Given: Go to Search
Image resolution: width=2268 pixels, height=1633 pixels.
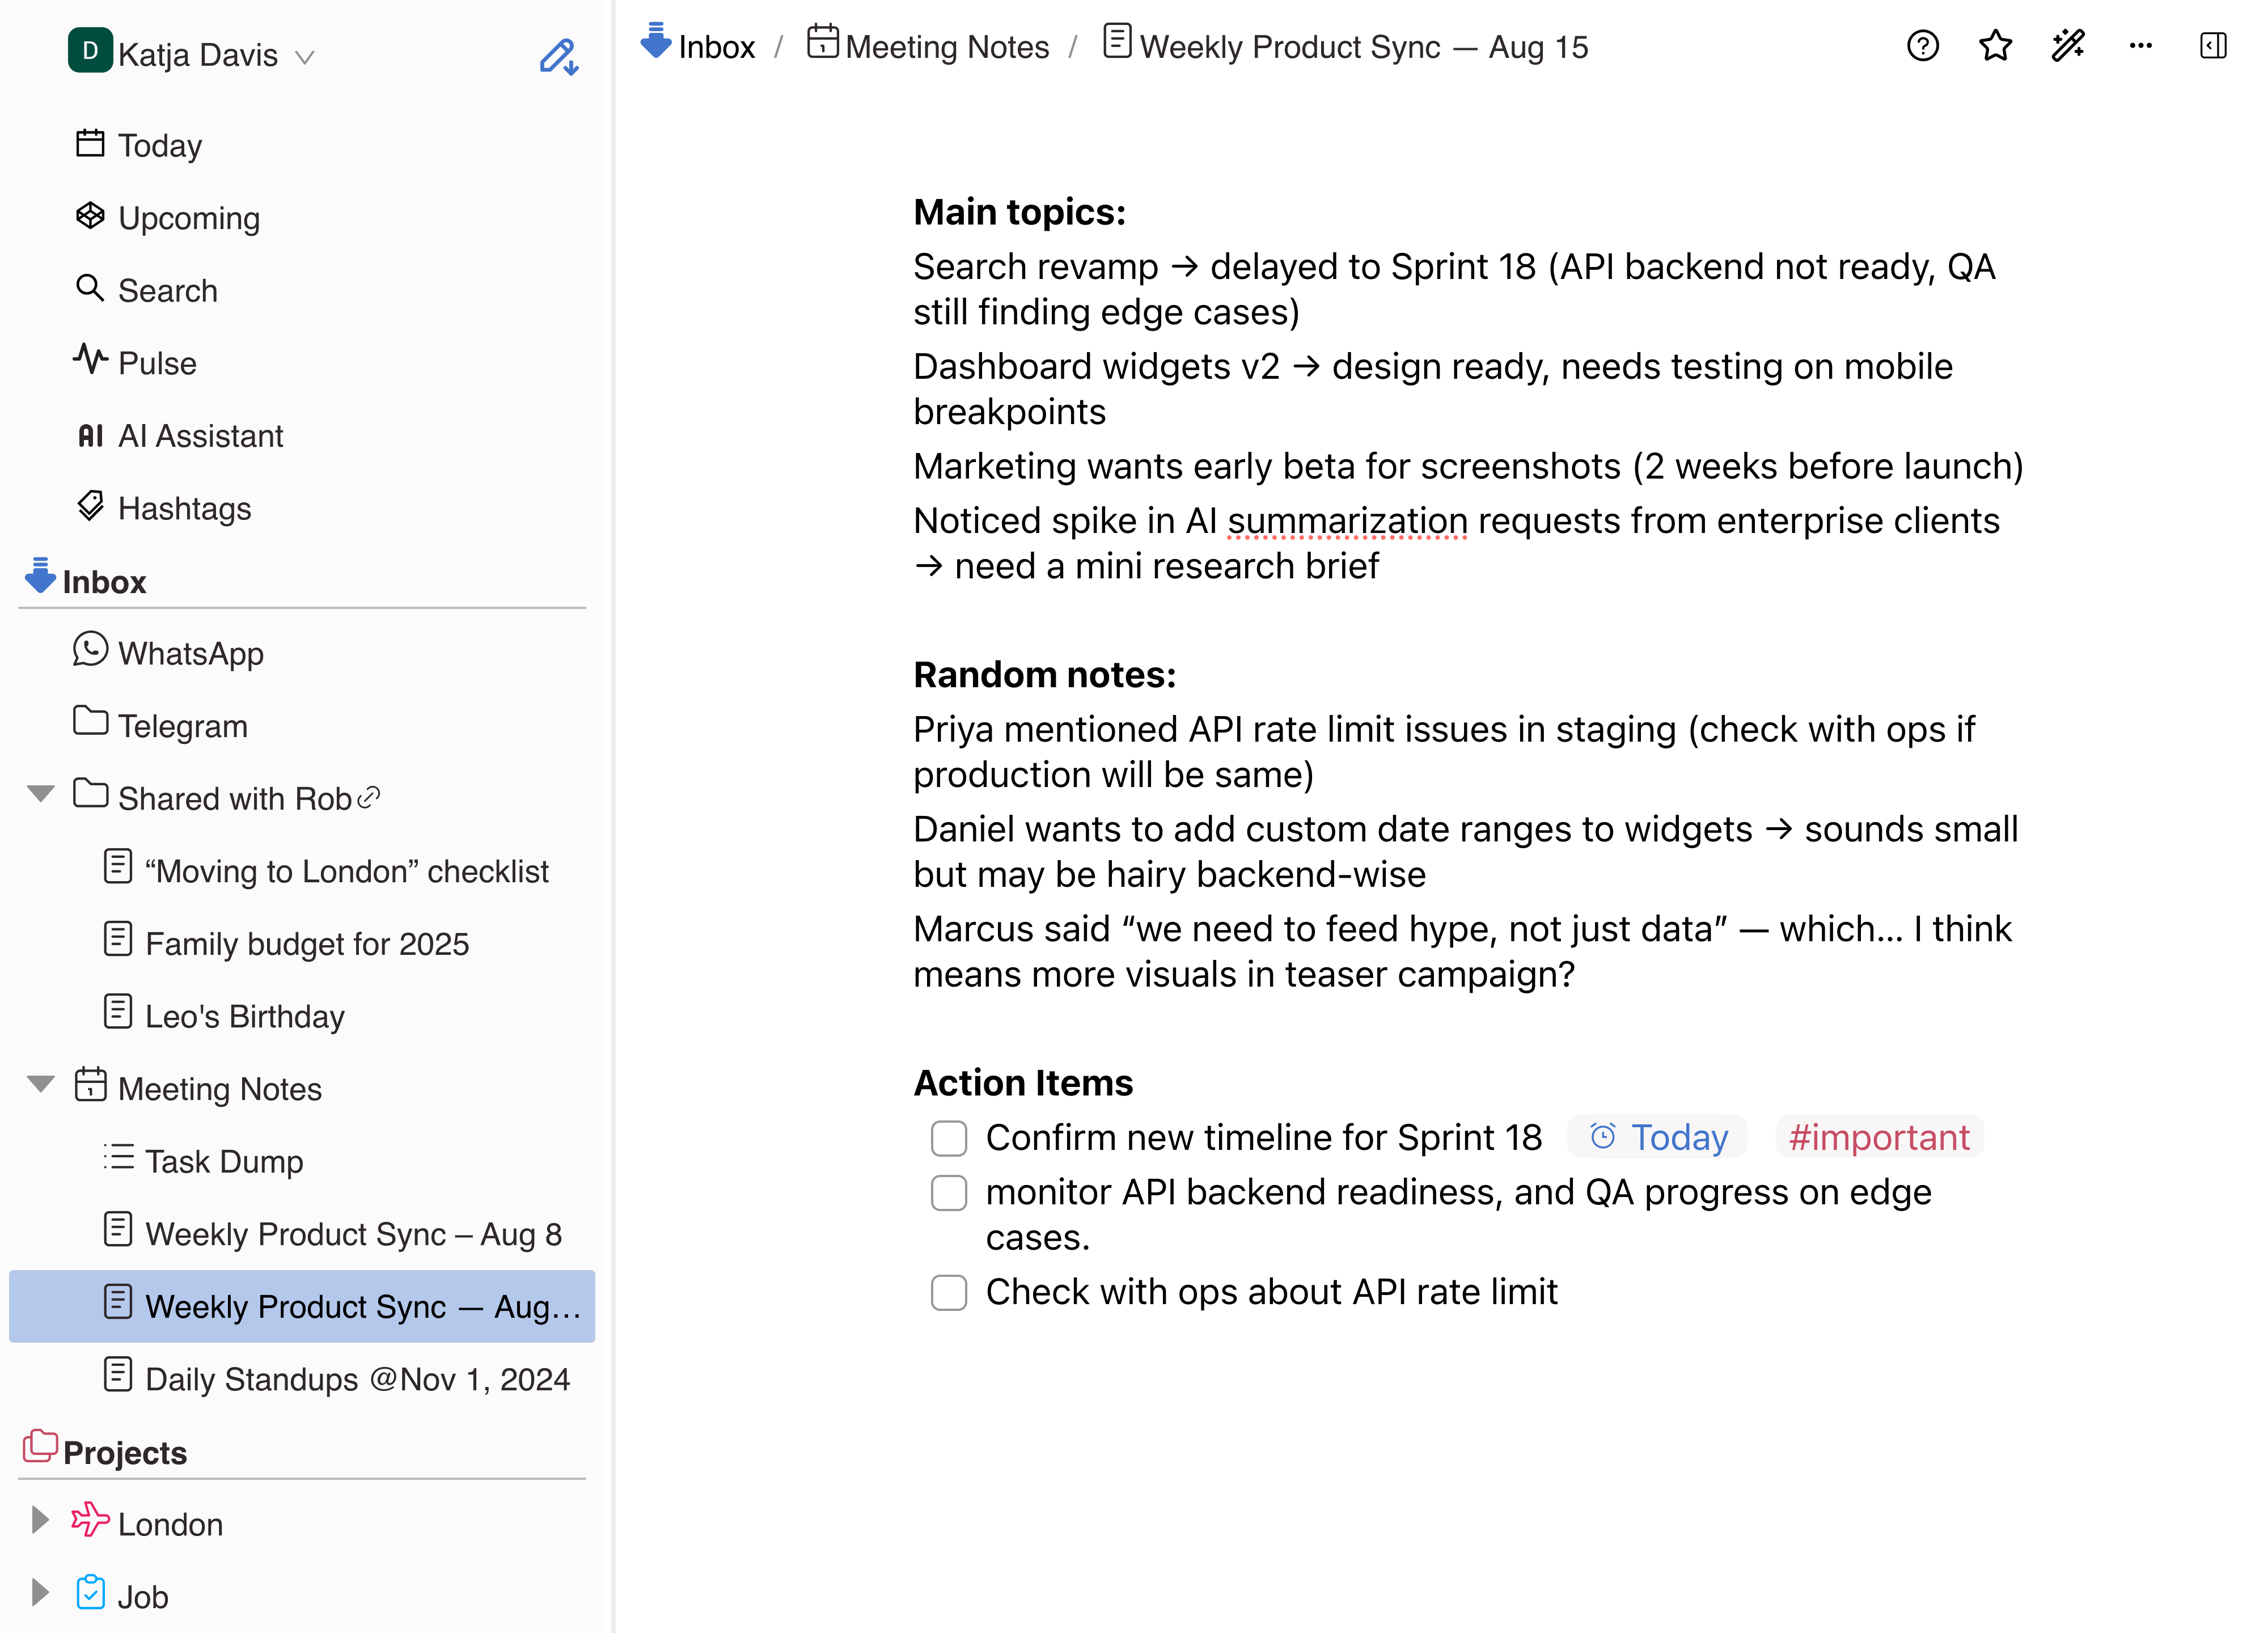Looking at the screenshot, I should click(168, 291).
